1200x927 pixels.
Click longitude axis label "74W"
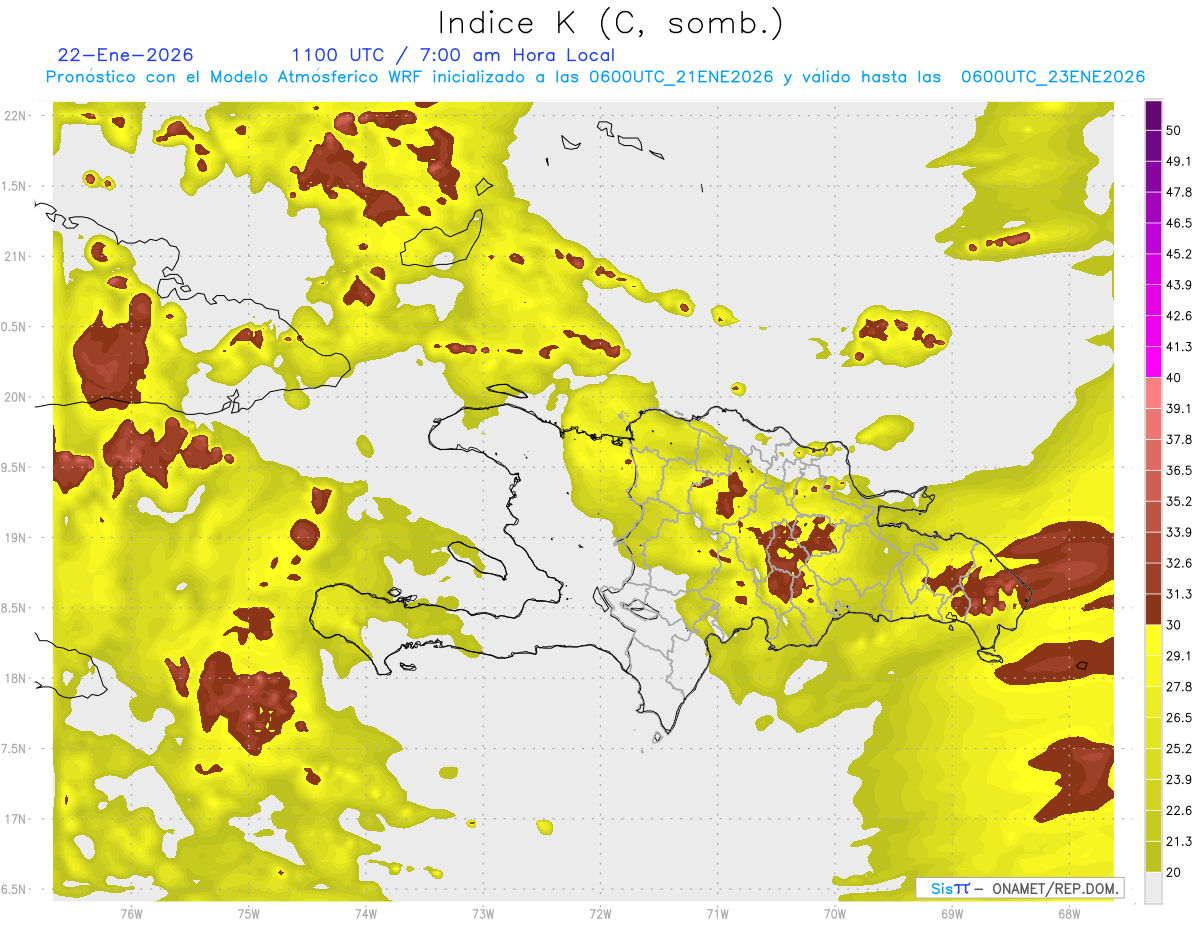point(366,914)
